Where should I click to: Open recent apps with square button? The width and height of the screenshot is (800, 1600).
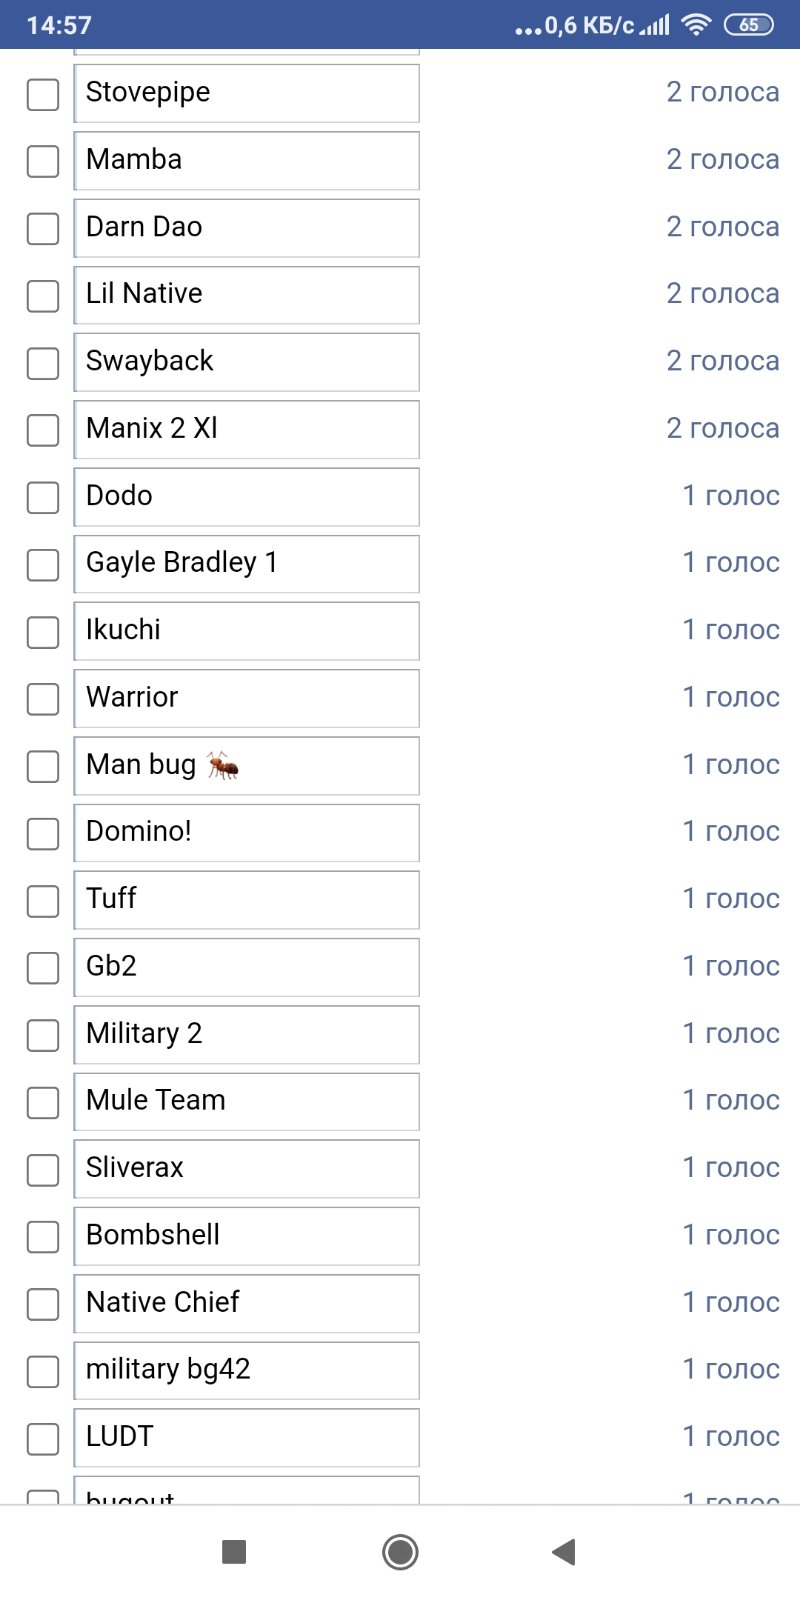click(x=234, y=1552)
